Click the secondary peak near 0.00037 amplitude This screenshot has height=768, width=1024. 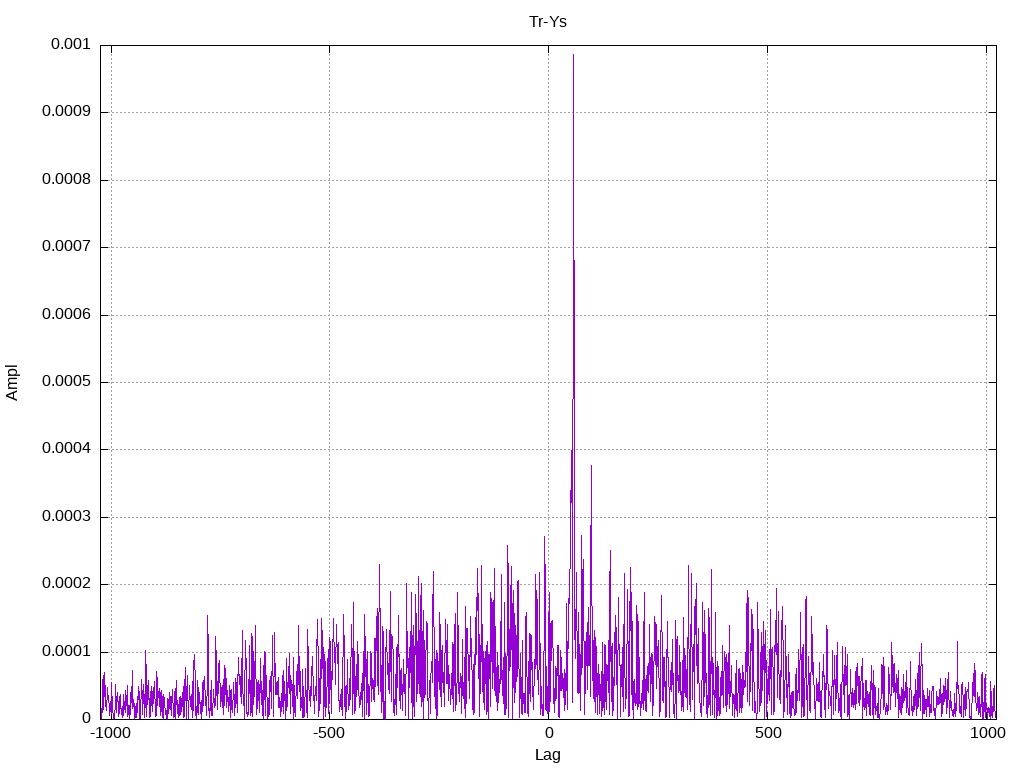[591, 466]
